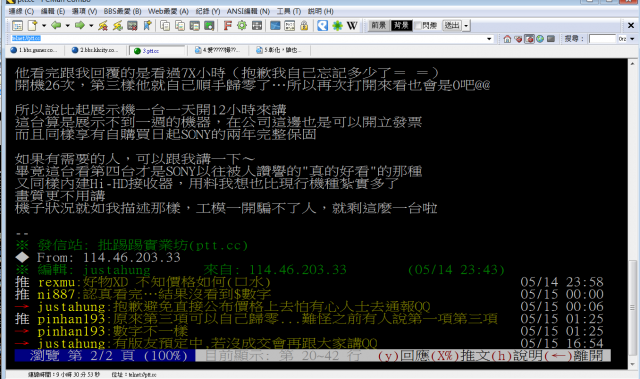Image resolution: width=640 pixels, height=379 pixels.
Task: Click the blue search engine icon
Action: [x=322, y=26]
